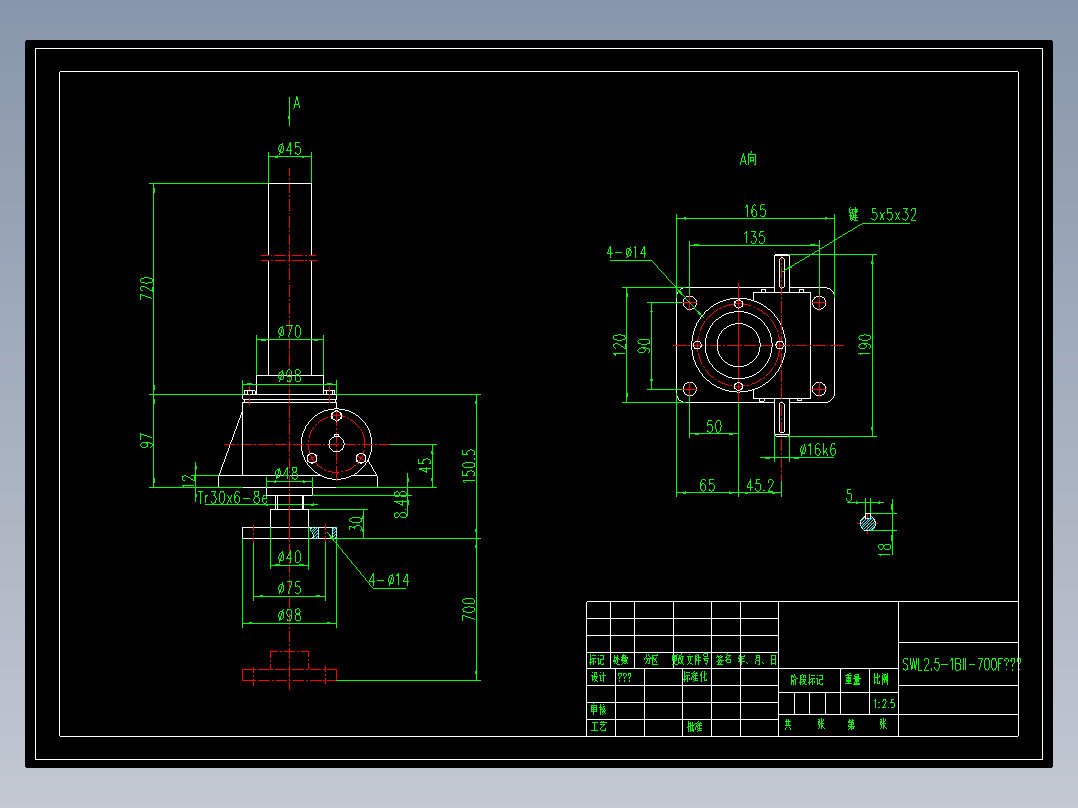Select the '97' height dimension text
Image resolution: width=1078 pixels, height=808 pixels.
pos(146,441)
